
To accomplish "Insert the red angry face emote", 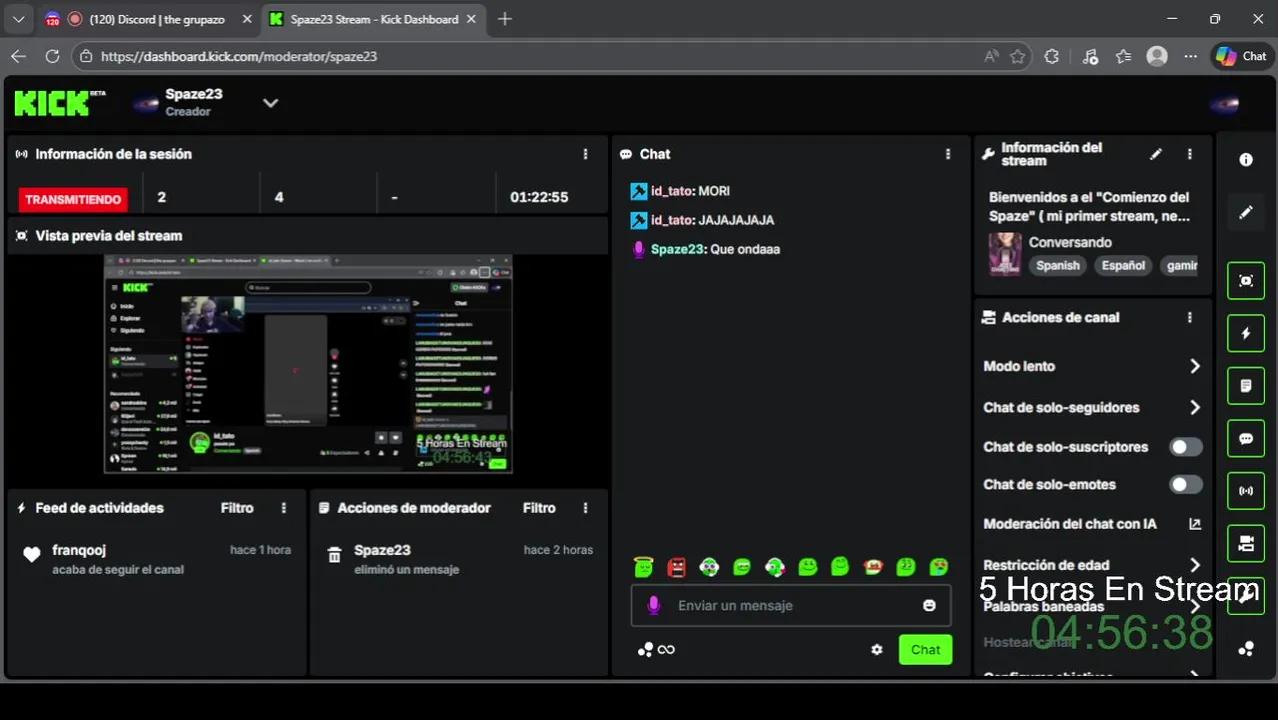I will (x=677, y=567).
